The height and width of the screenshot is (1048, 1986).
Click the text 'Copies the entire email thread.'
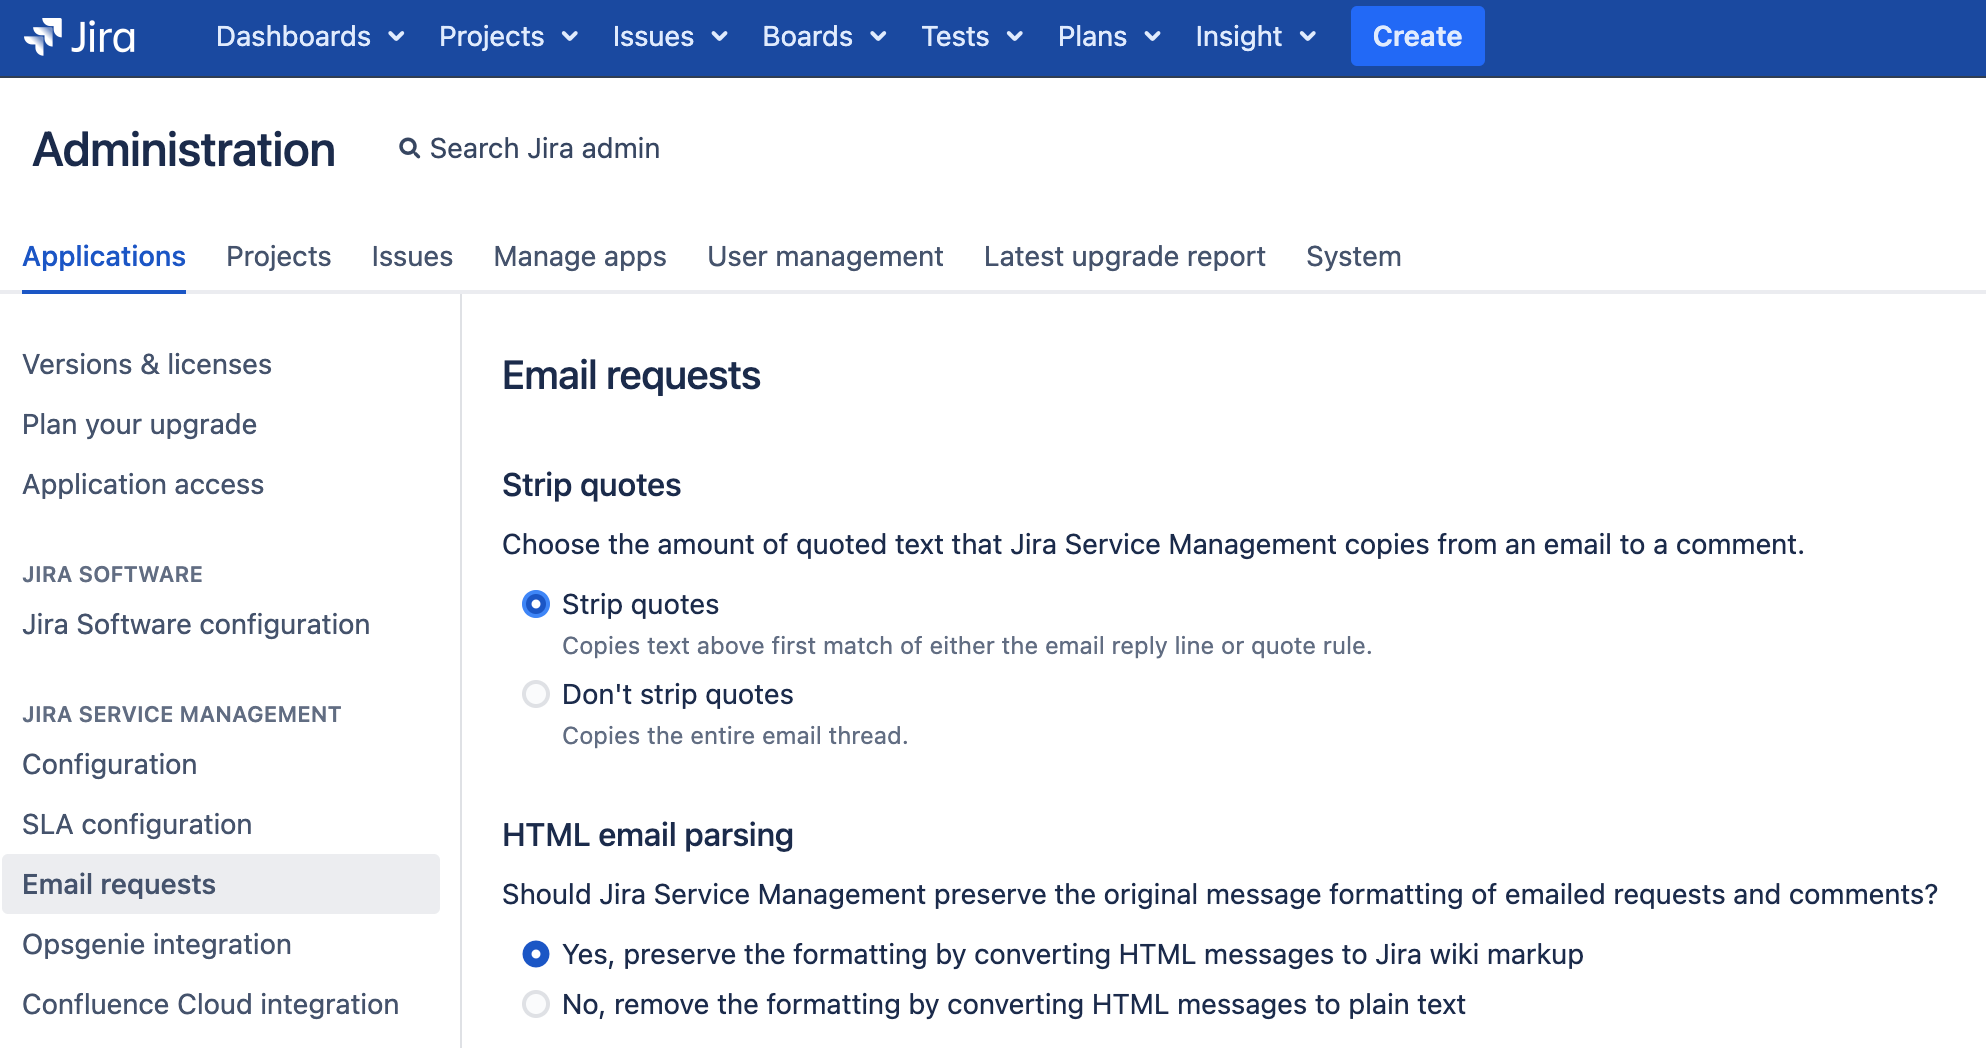click(x=735, y=736)
